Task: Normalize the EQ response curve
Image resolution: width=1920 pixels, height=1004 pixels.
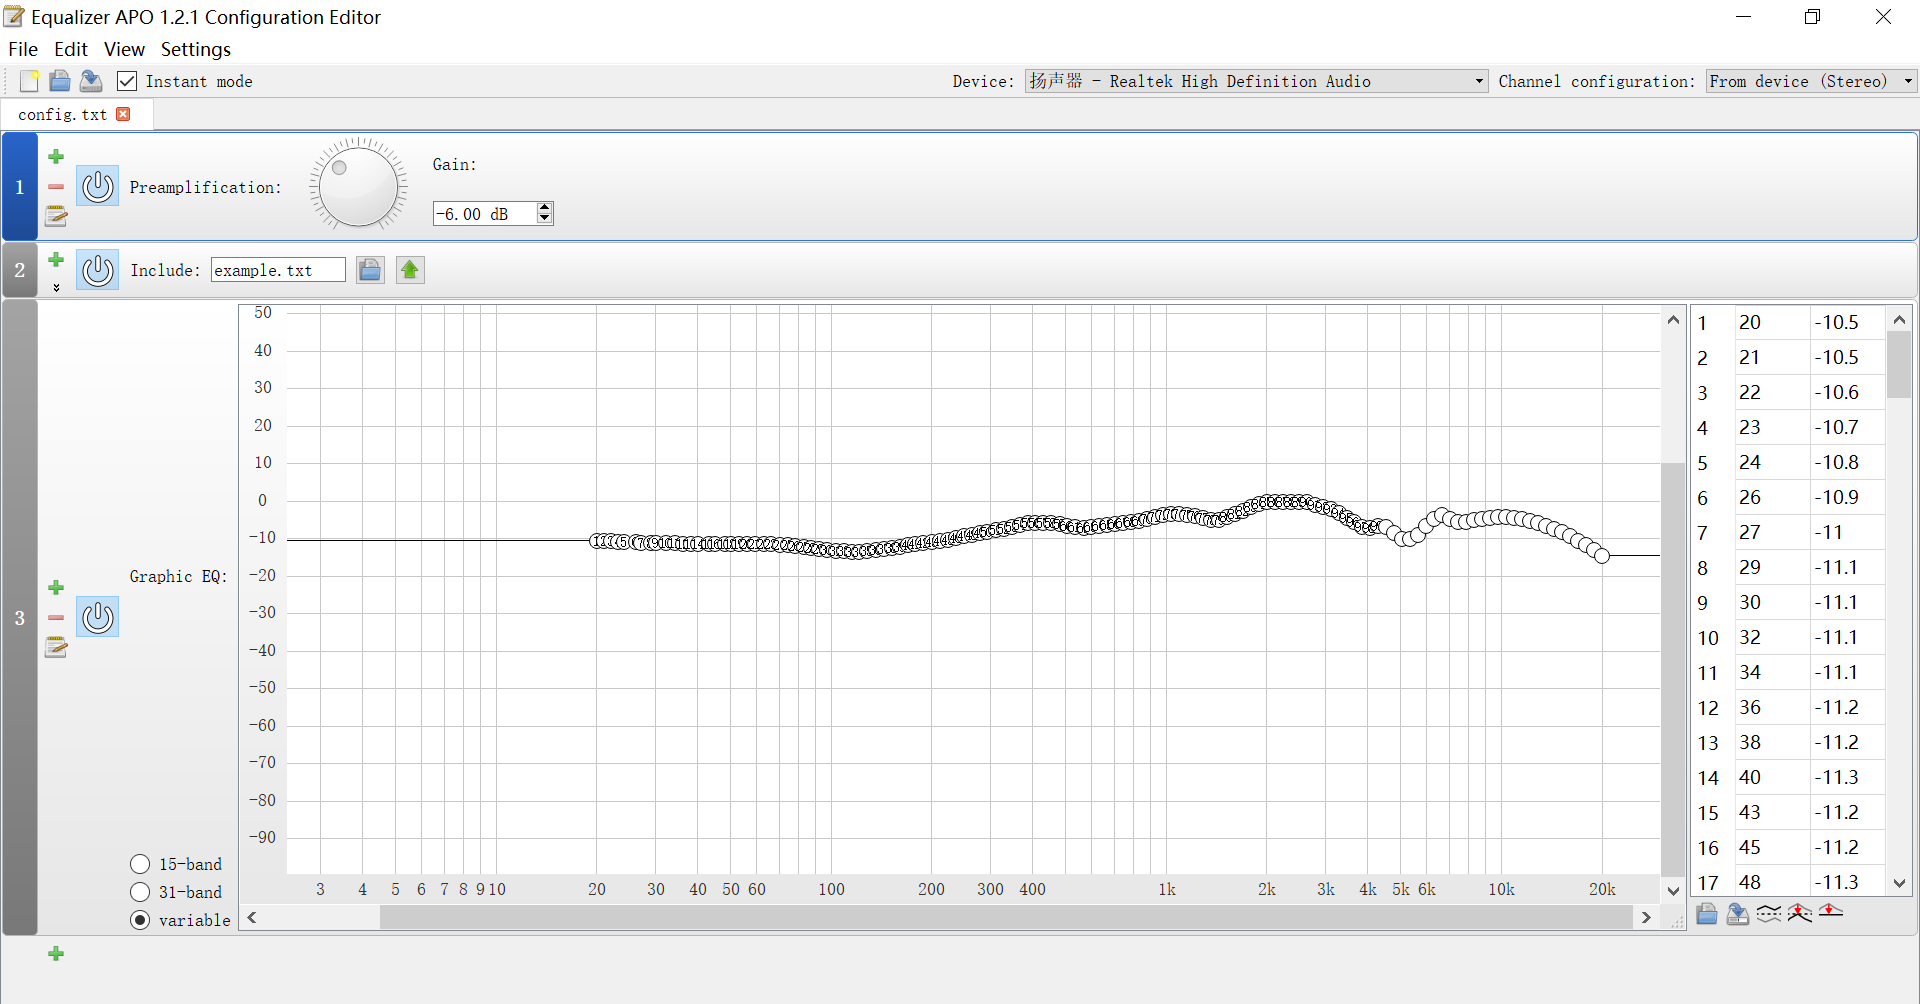Action: click(1800, 913)
